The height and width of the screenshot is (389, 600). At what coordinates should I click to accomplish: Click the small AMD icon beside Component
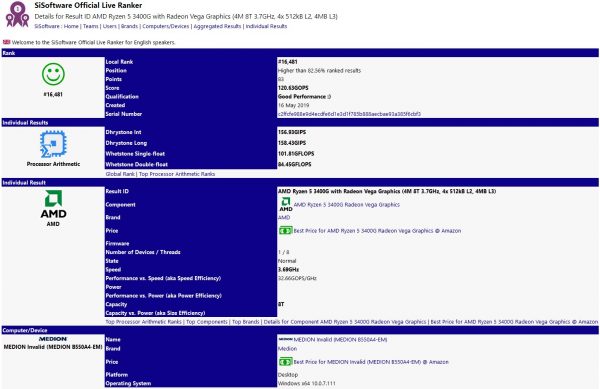coord(286,205)
